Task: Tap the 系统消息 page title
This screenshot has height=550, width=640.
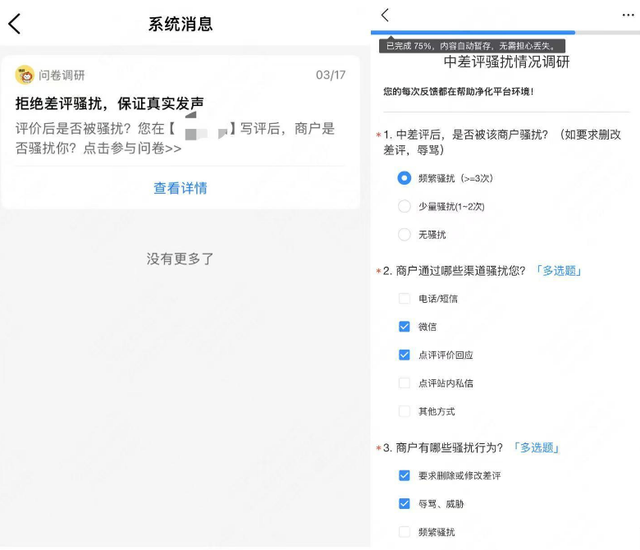Action: (180, 24)
